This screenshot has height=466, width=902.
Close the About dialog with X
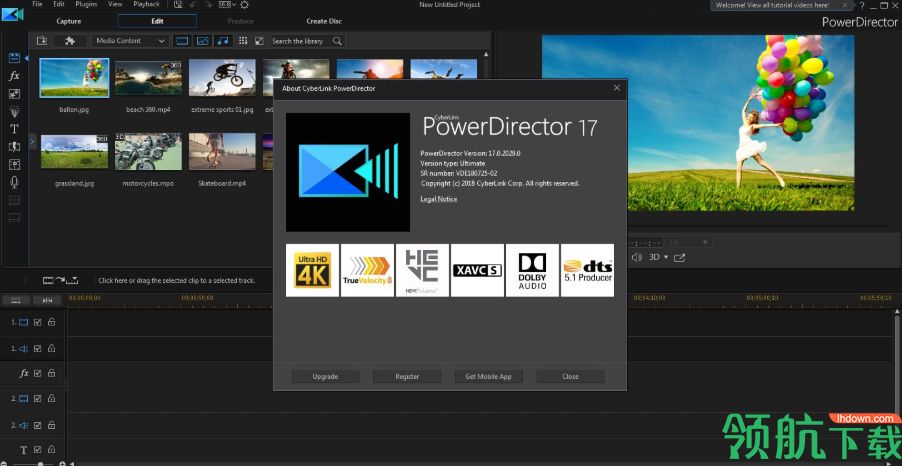[617, 88]
